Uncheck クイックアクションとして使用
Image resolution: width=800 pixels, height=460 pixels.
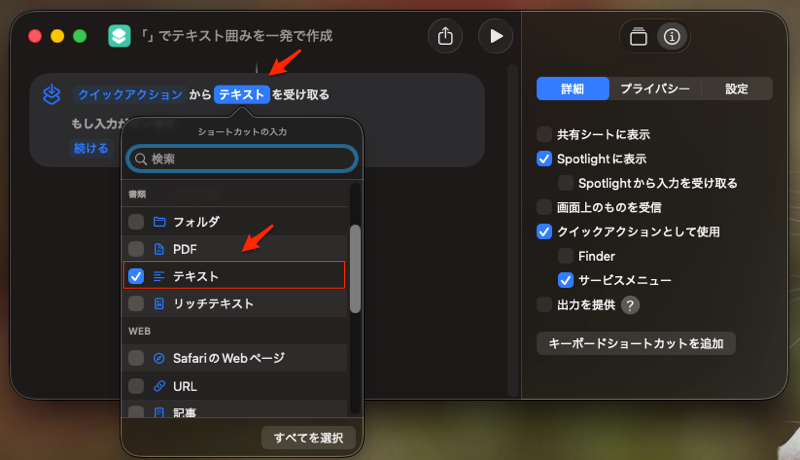544,232
